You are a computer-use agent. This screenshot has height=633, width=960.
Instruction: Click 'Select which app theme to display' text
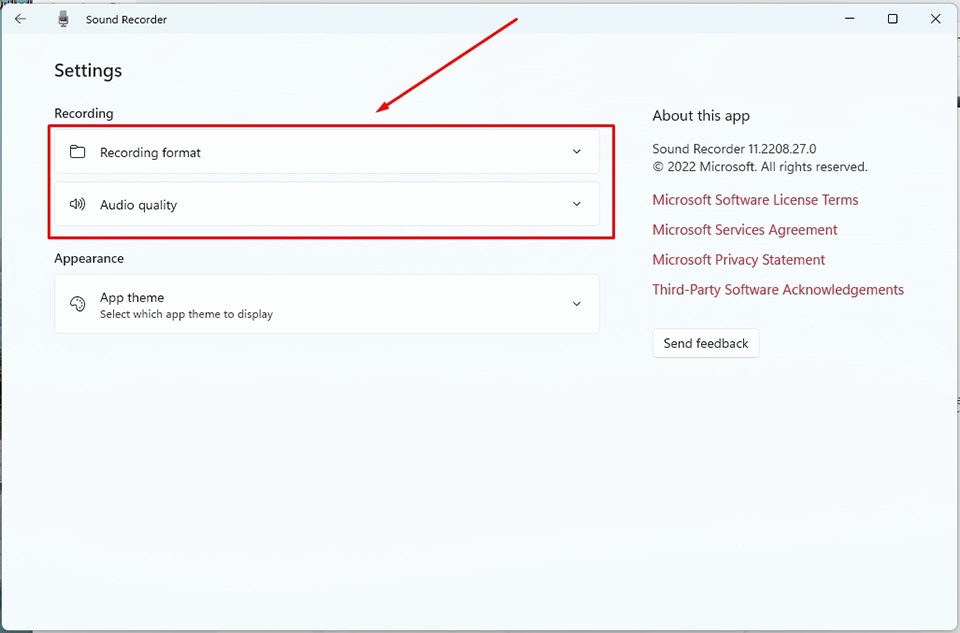click(186, 314)
